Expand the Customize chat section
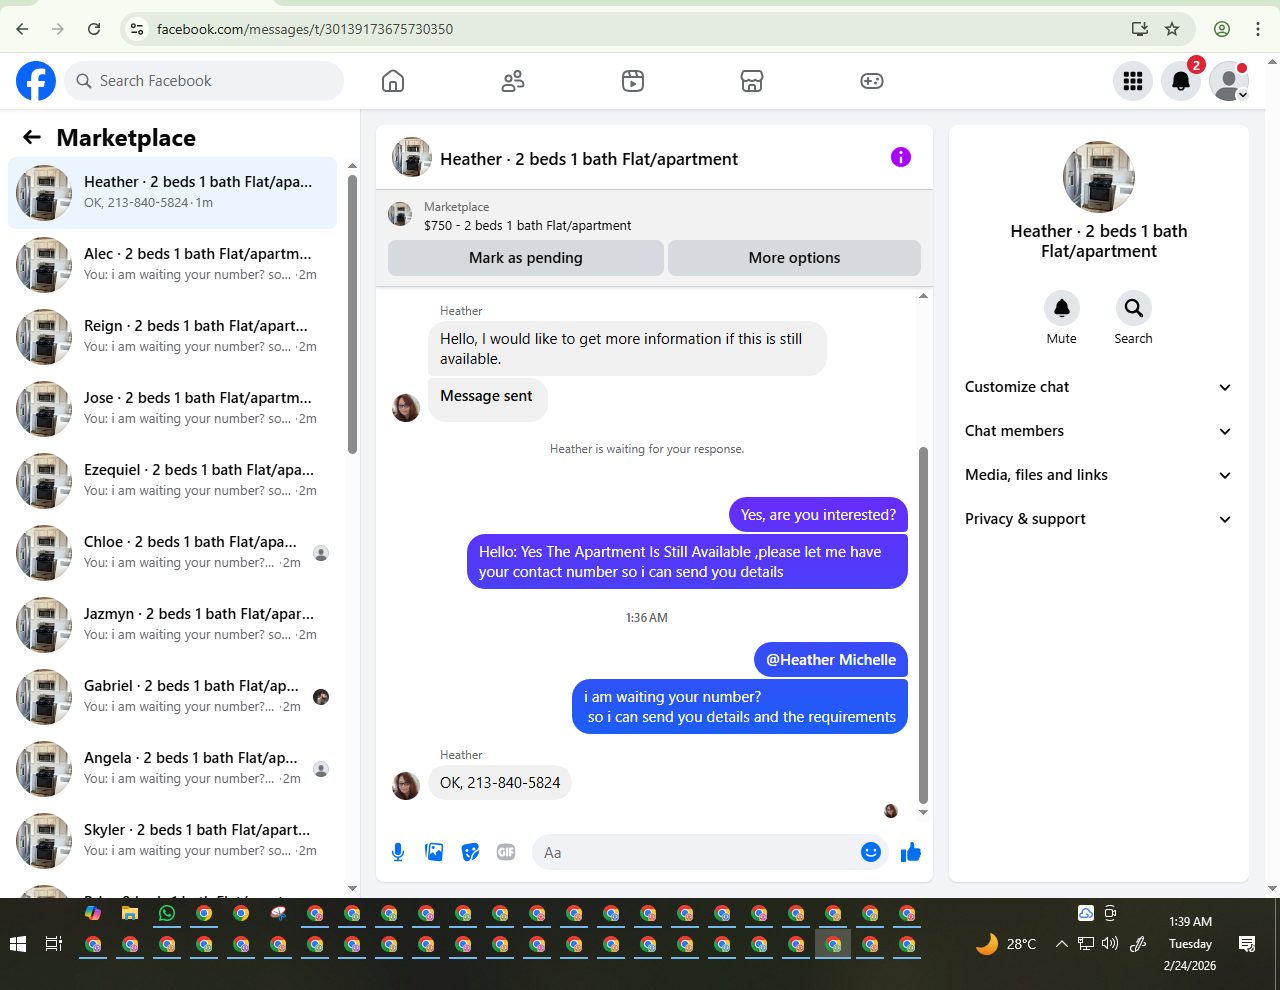This screenshot has width=1280, height=990. pyautogui.click(x=1099, y=387)
